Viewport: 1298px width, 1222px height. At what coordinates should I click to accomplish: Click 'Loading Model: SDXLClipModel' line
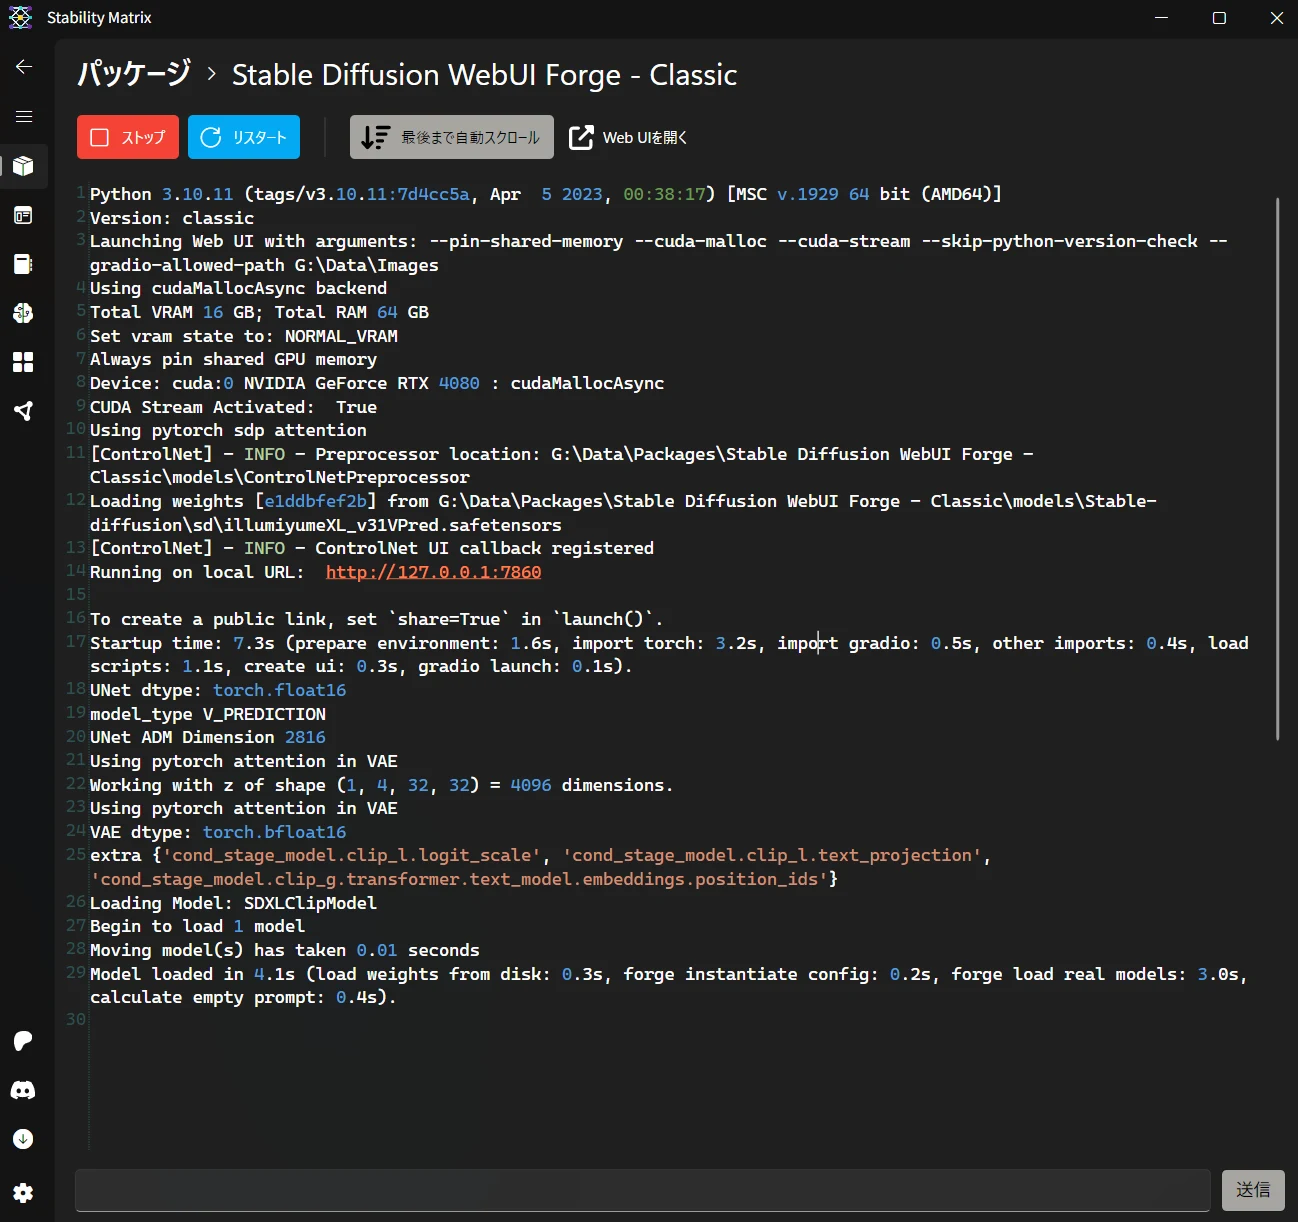click(x=233, y=903)
